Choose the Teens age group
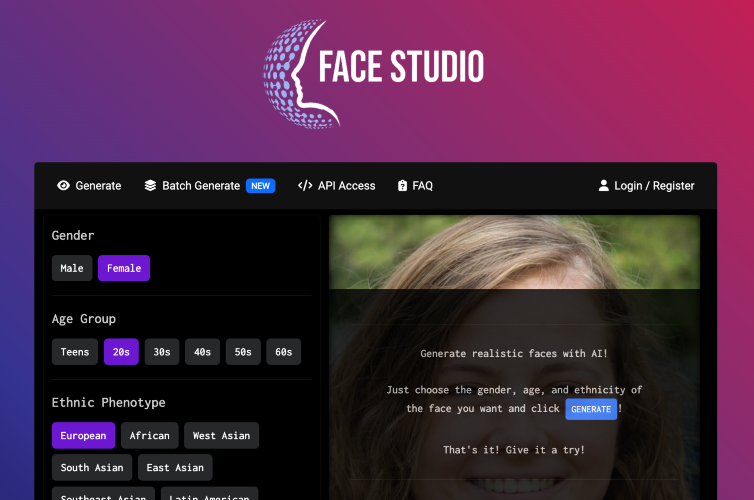The image size is (754, 500). pos(75,352)
